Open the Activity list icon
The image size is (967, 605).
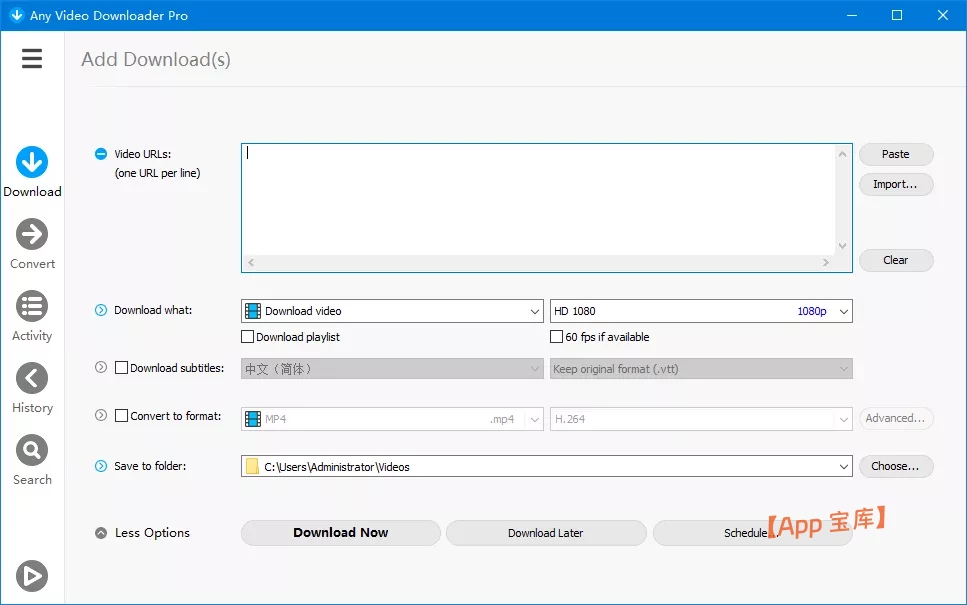pyautogui.click(x=32, y=307)
